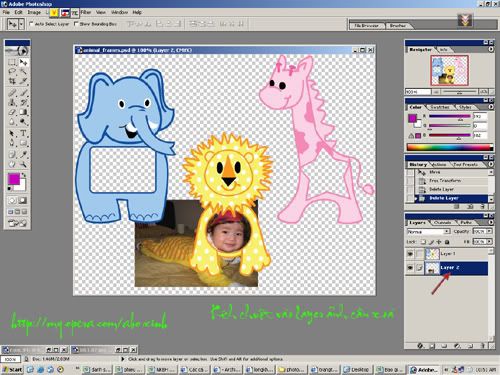Open the File Browser tab

coord(366,26)
